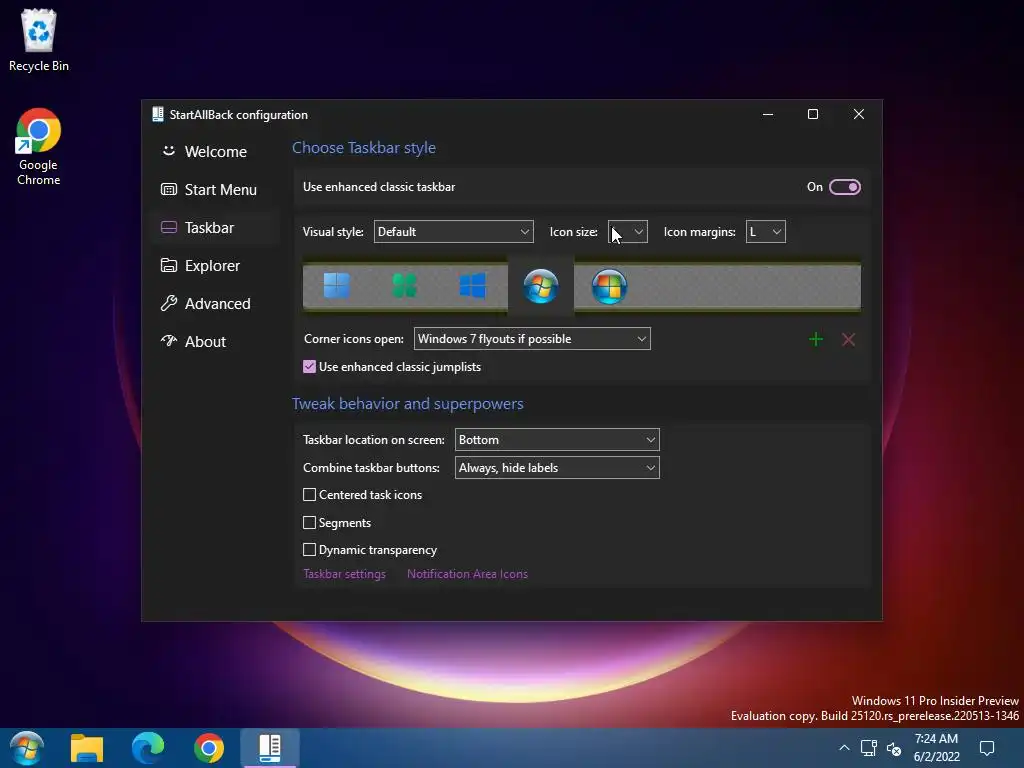Close the StartAllBack configuration window
Viewport: 1024px width, 768px height.
click(x=859, y=114)
